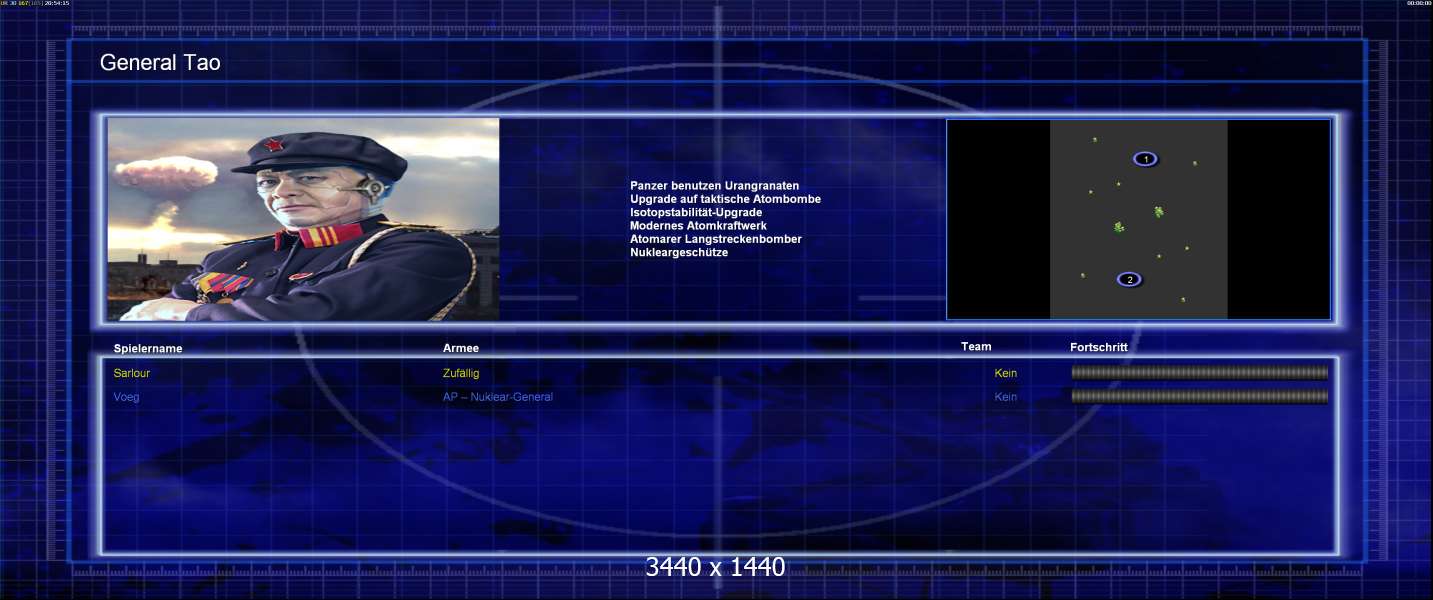The height and width of the screenshot is (600, 1433).
Task: Select player name 'Voeg'
Action: point(127,397)
